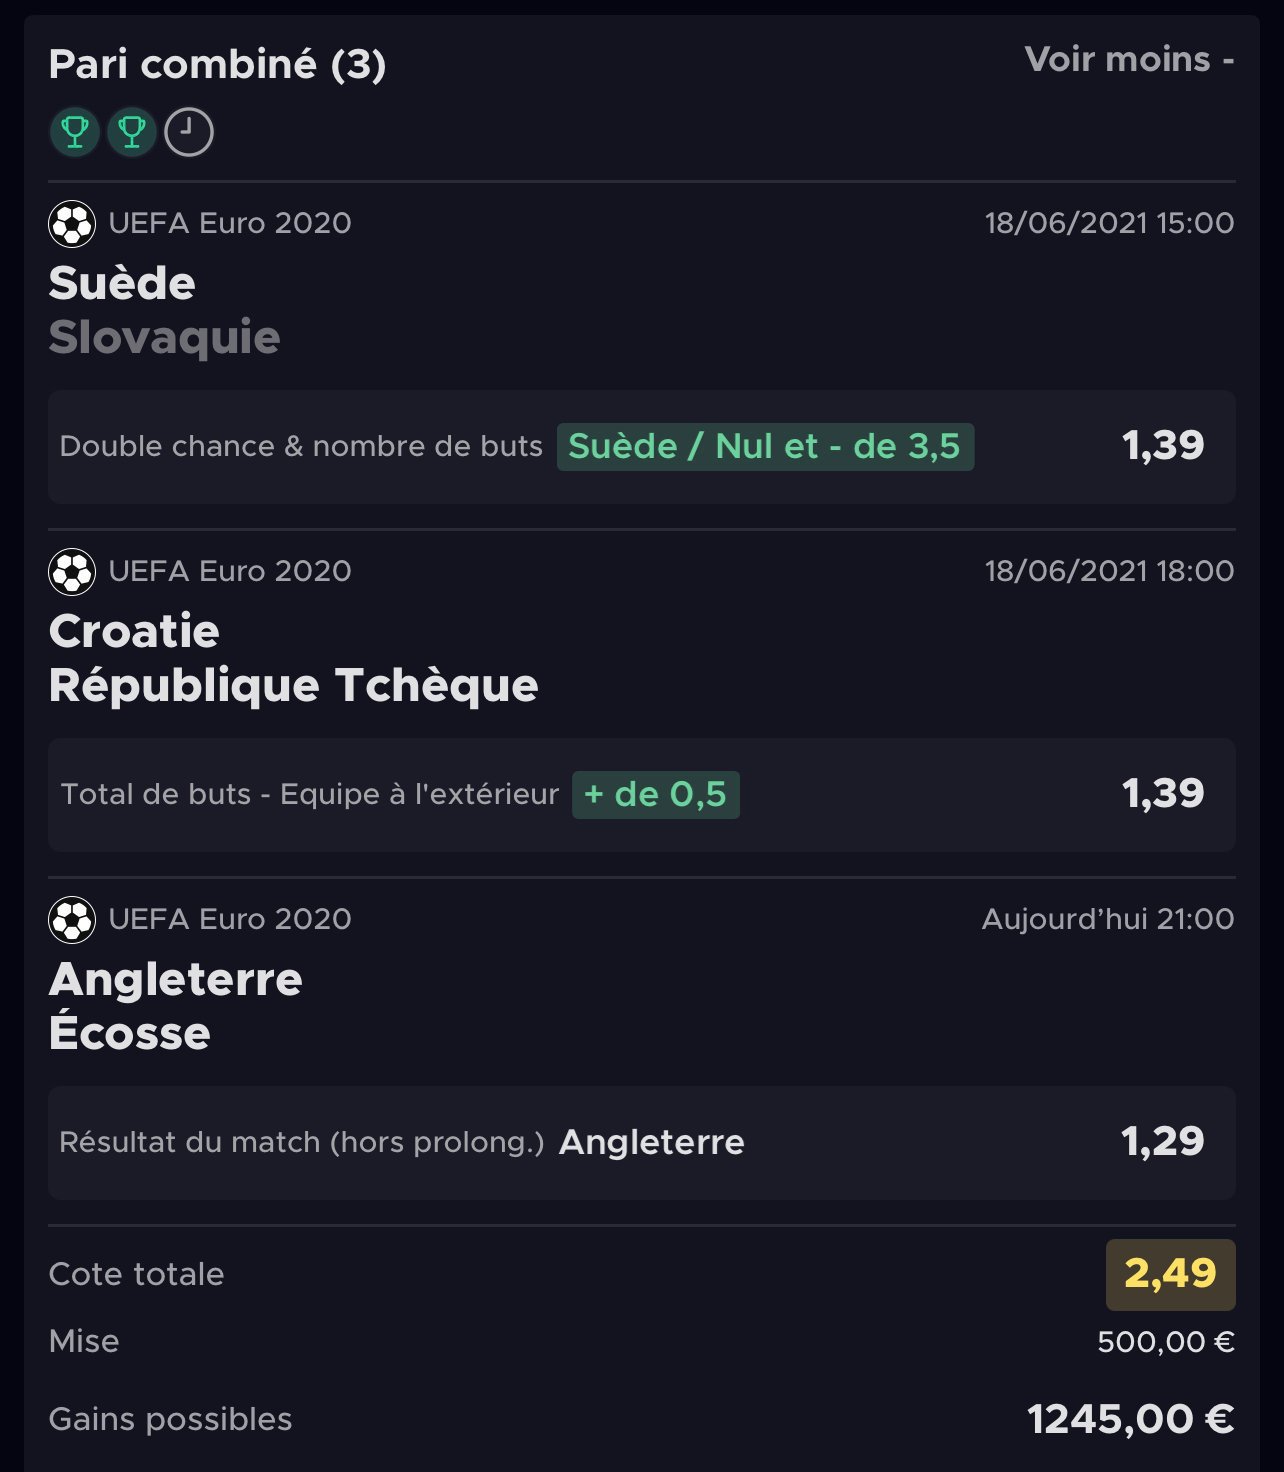Open the Croatie team name
Image resolution: width=1284 pixels, height=1472 pixels.
click(x=134, y=631)
